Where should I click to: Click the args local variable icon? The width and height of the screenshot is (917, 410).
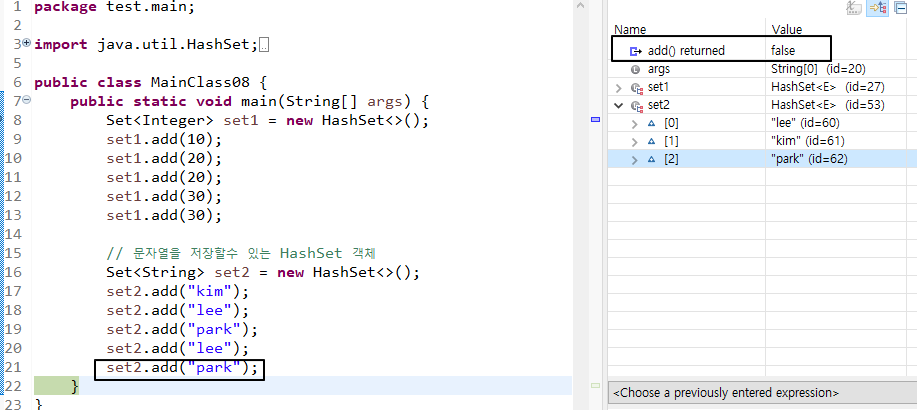636,70
